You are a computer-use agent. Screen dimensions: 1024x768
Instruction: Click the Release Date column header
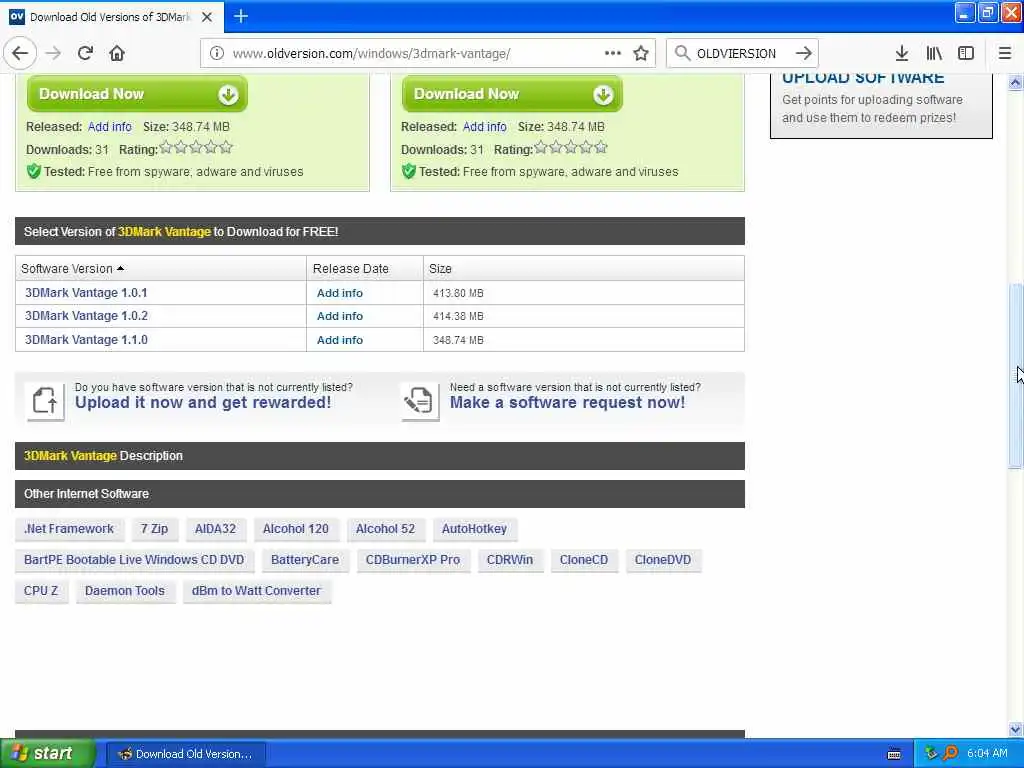coord(364,268)
